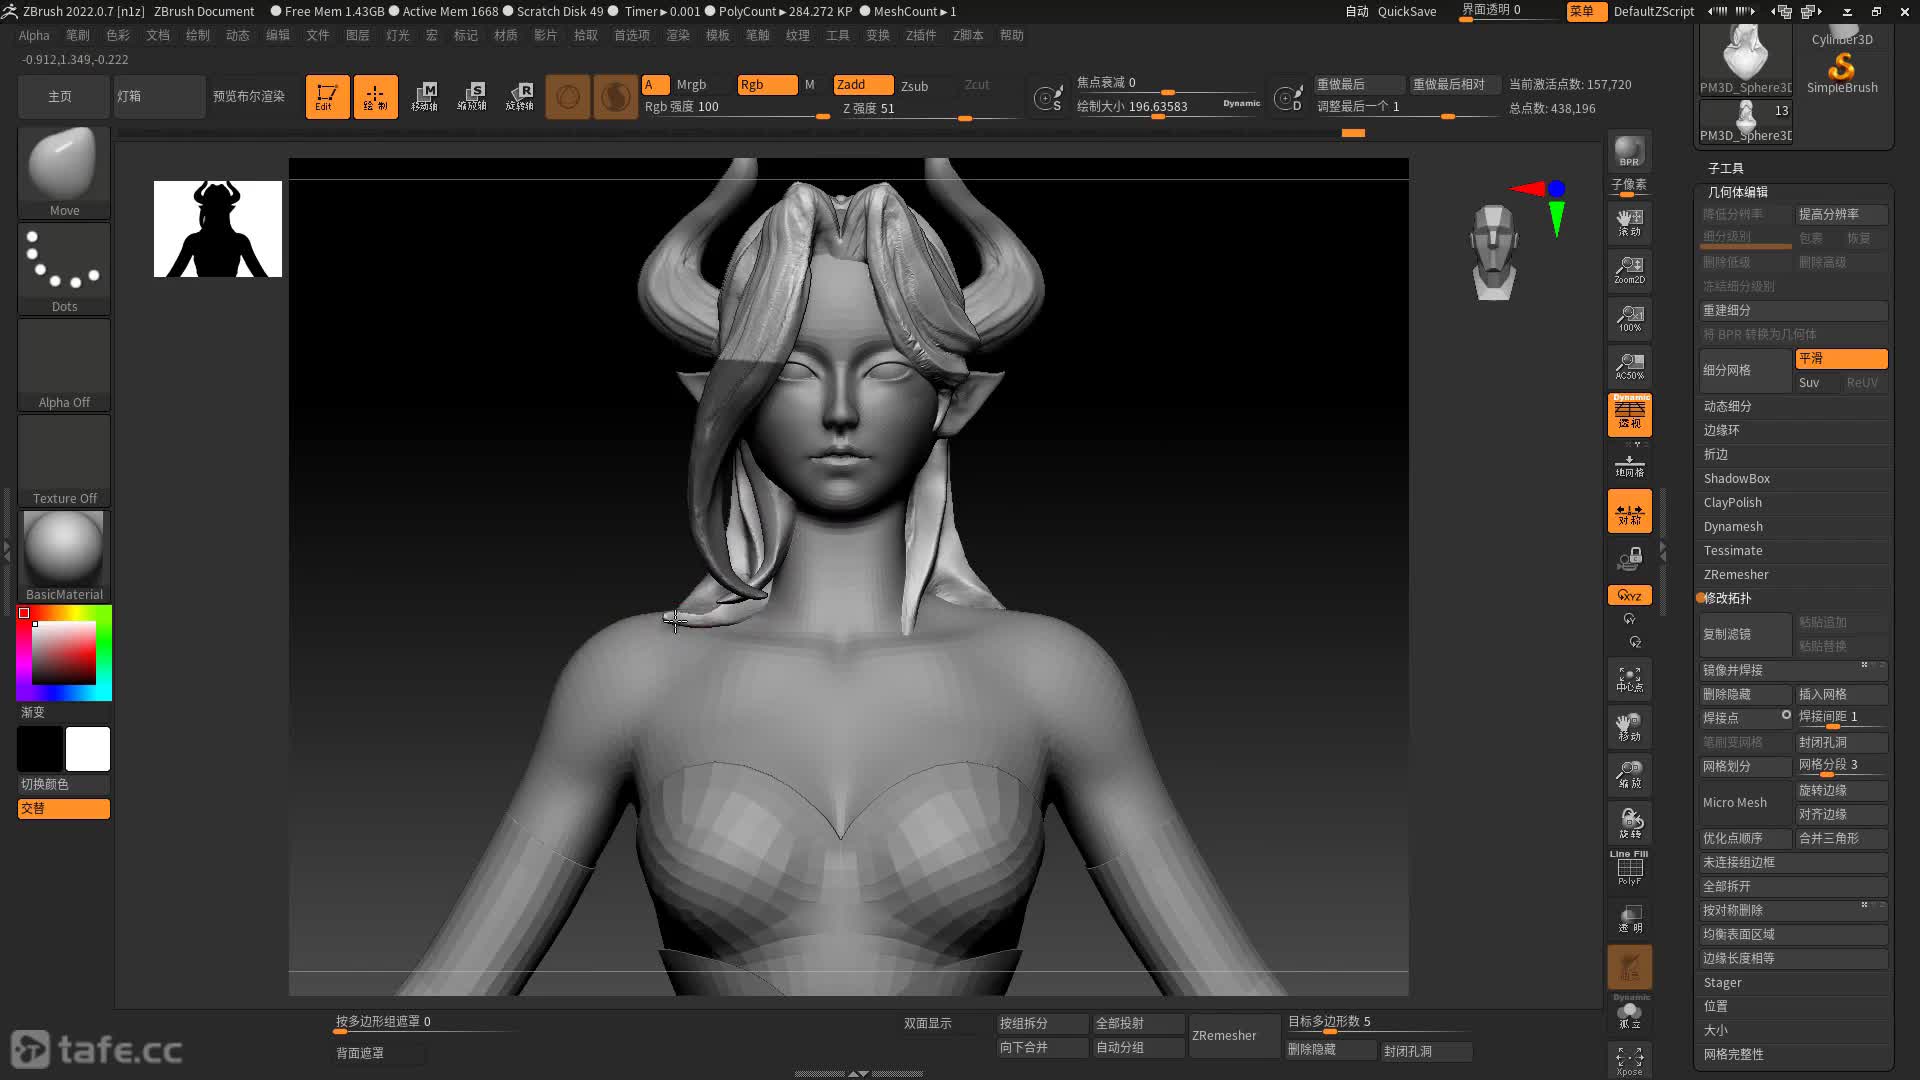Open the BasicMaterial selector
This screenshot has height=1080, width=1920.
64,556
